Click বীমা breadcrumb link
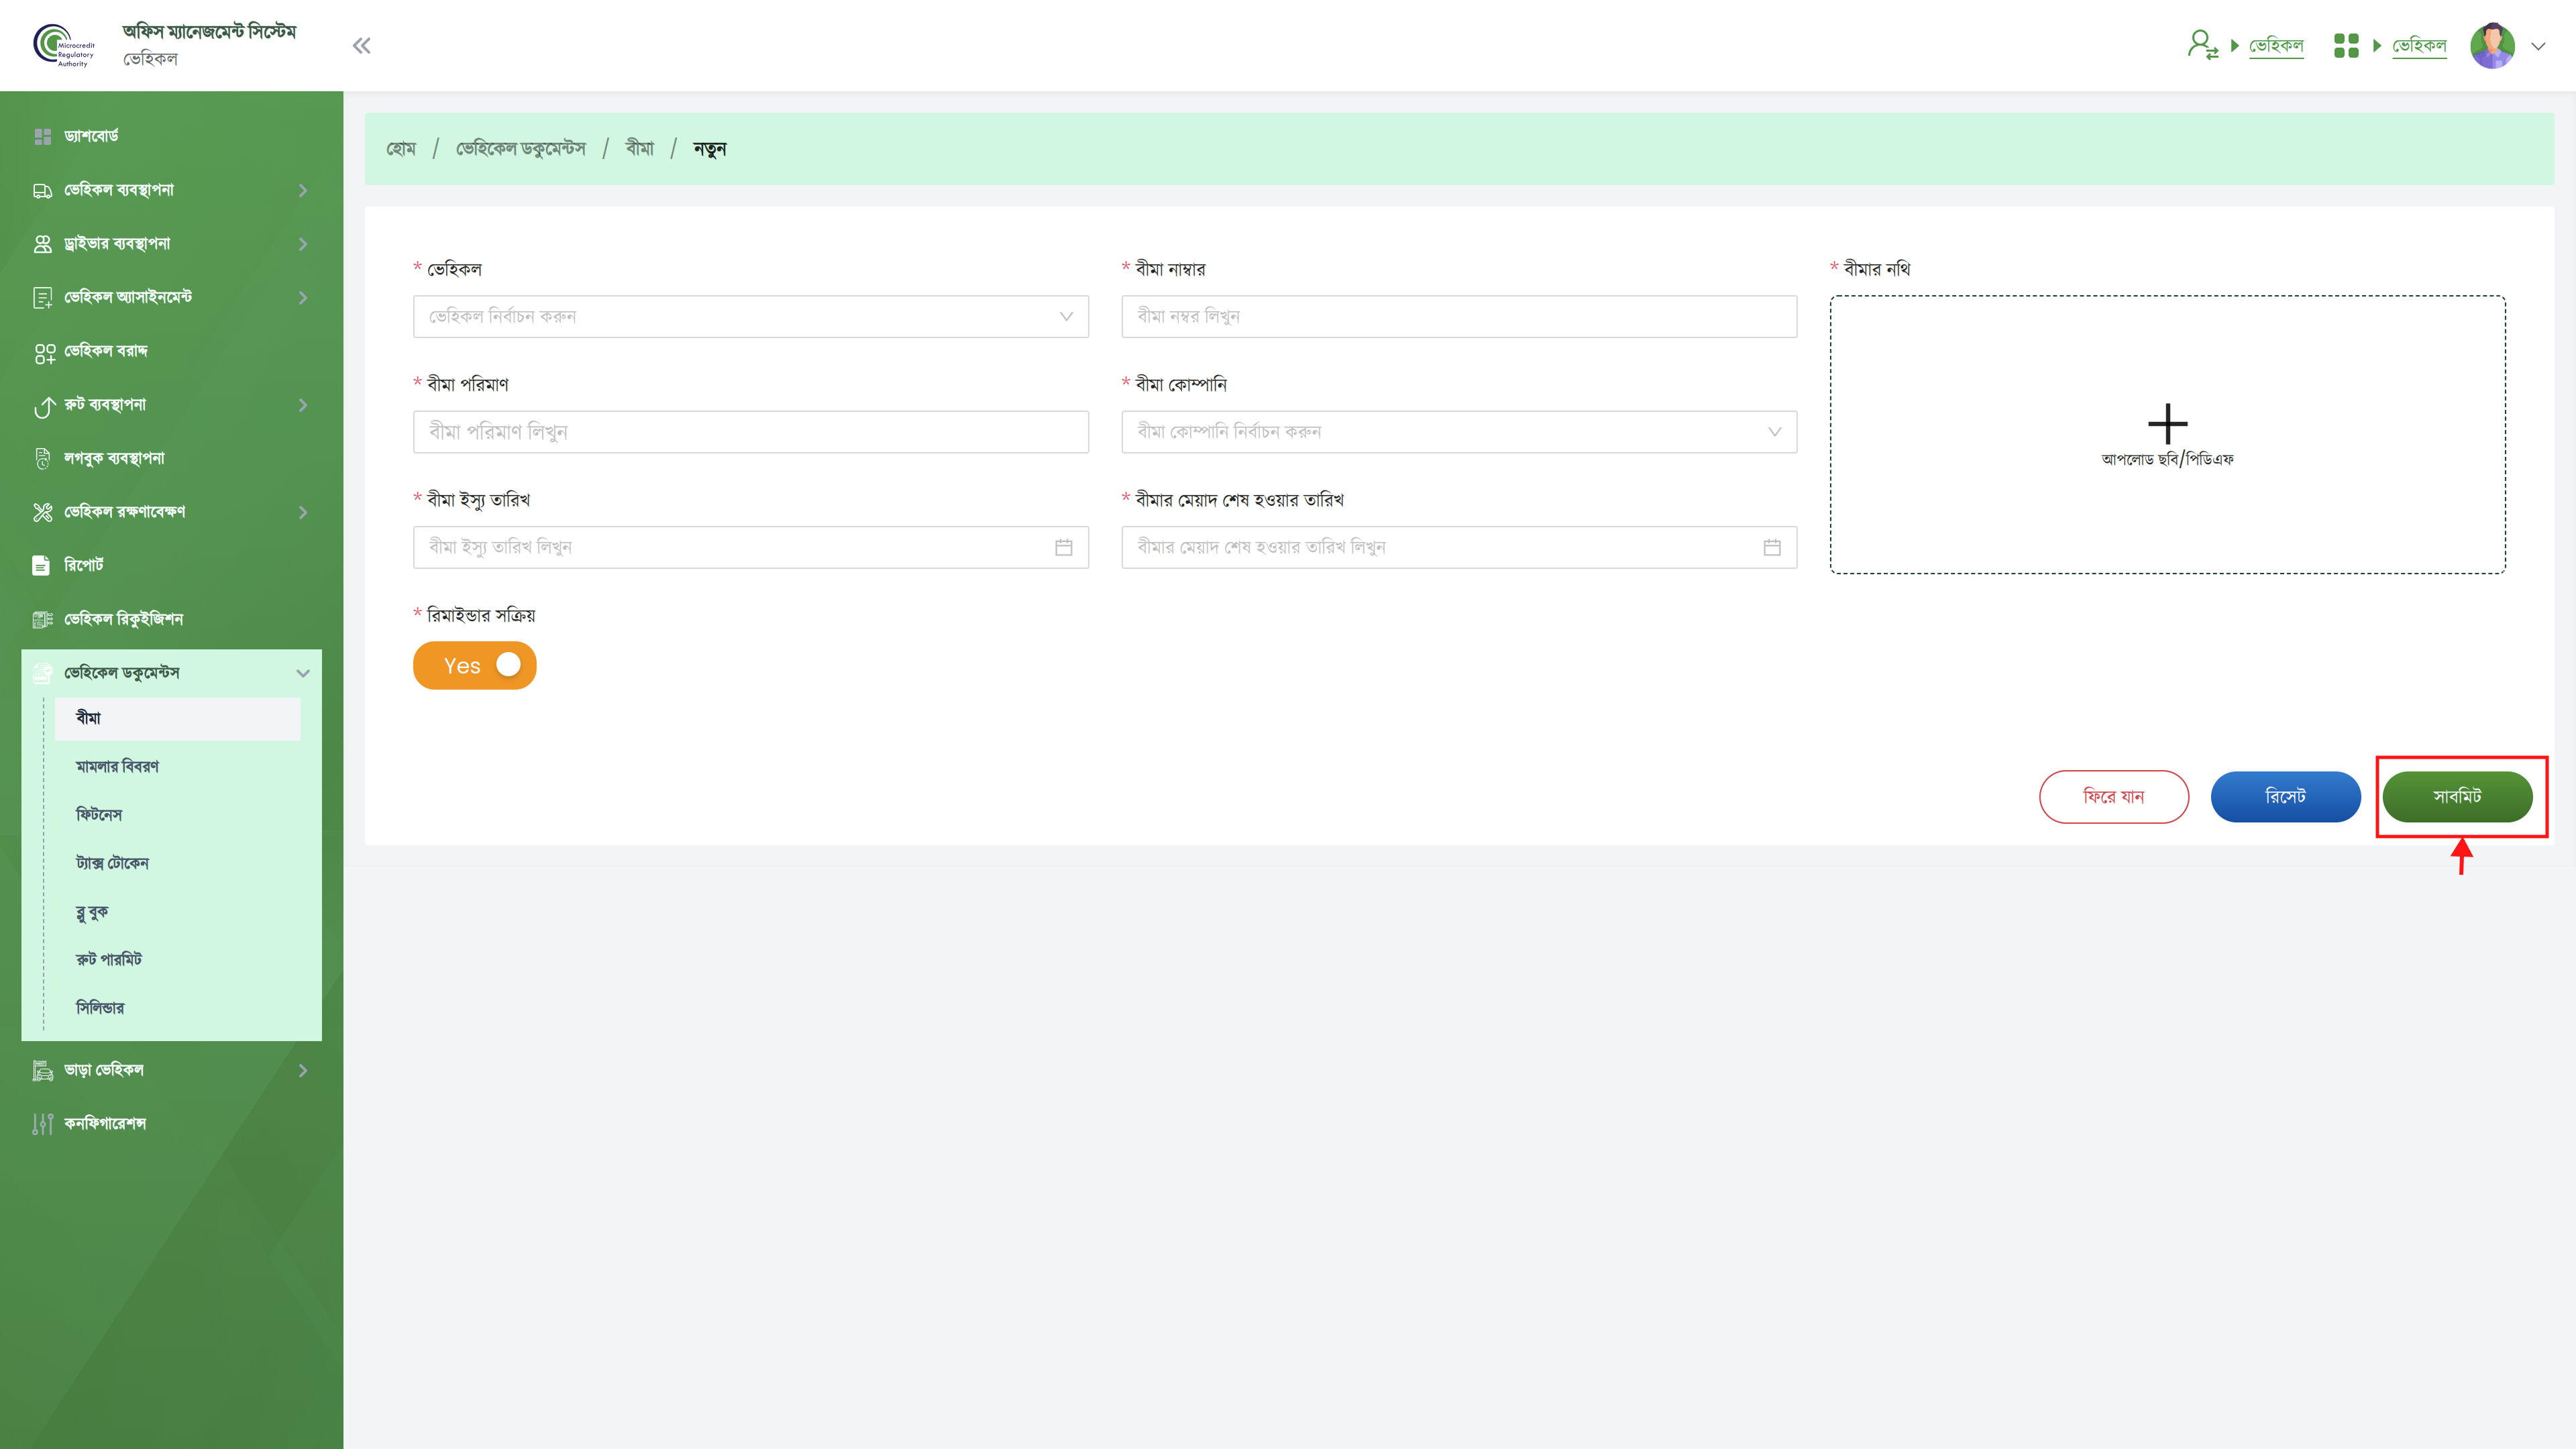 point(639,149)
